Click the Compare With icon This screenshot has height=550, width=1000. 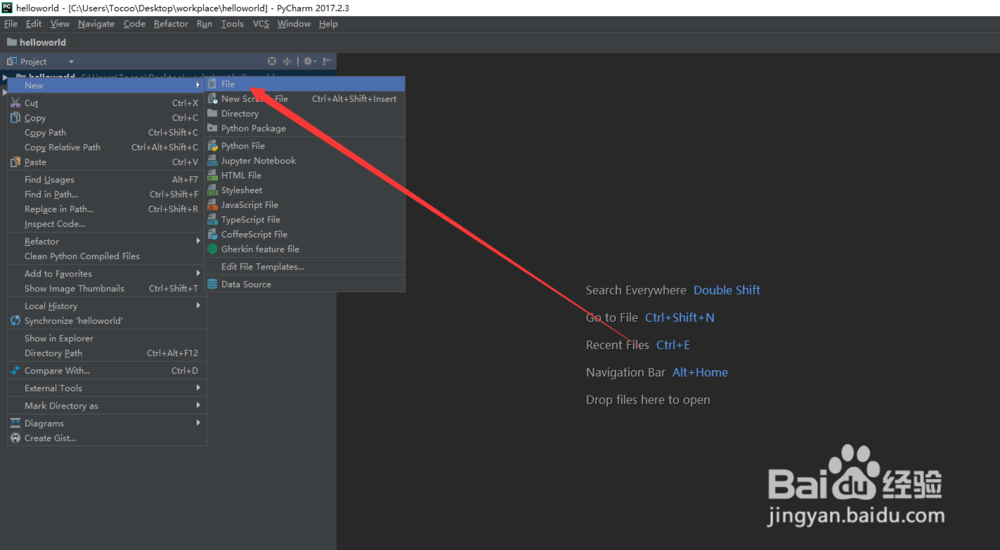click(x=15, y=371)
